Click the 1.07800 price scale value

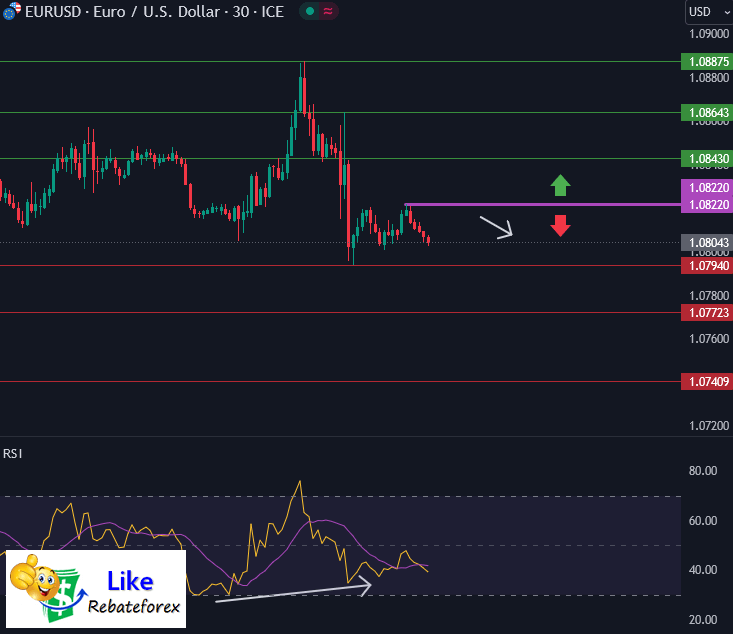709,295
